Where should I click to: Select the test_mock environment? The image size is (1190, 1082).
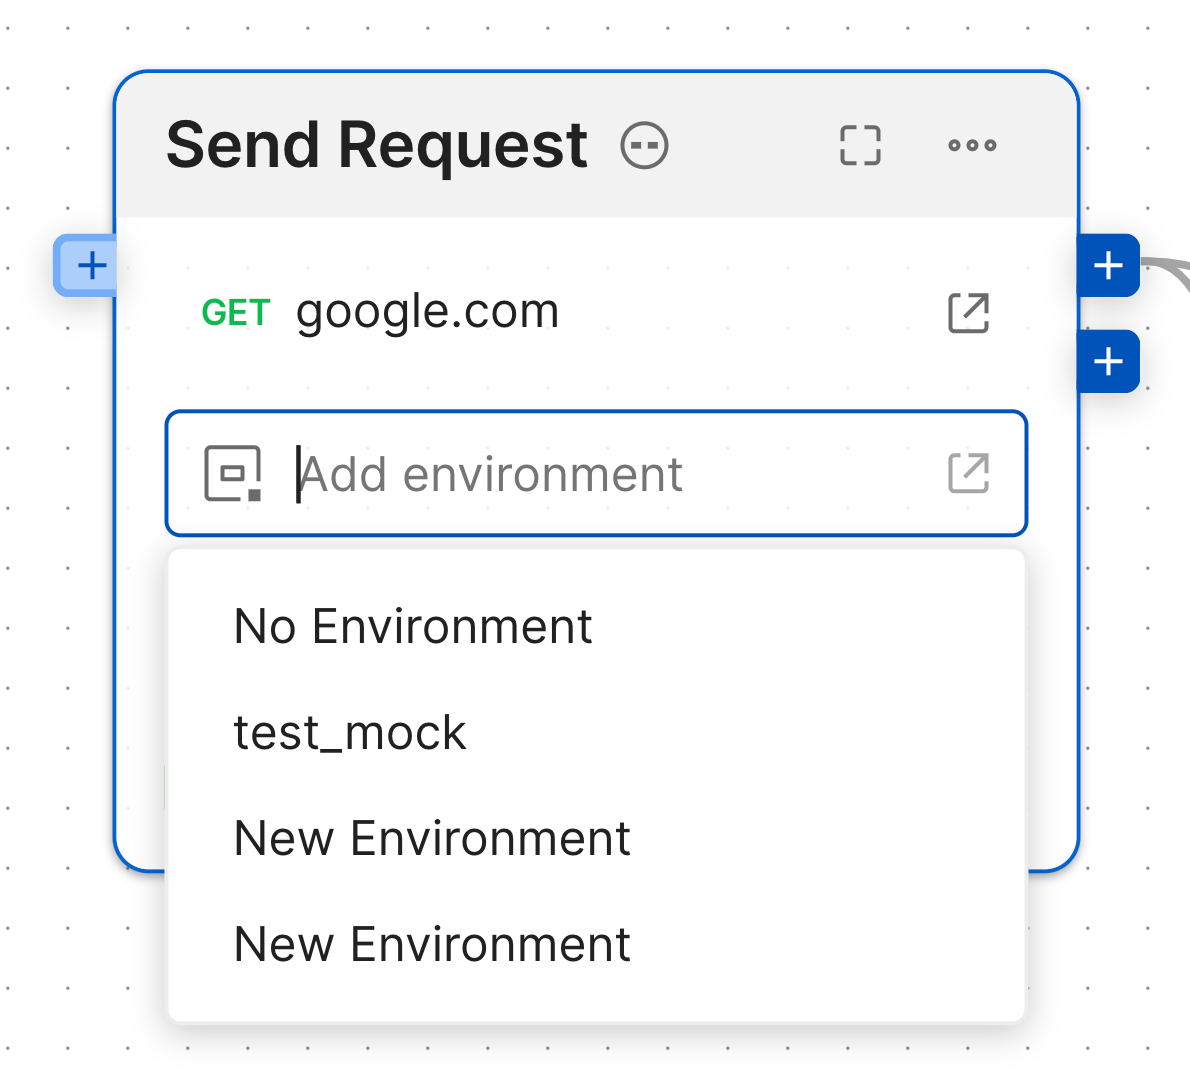pyautogui.click(x=350, y=732)
